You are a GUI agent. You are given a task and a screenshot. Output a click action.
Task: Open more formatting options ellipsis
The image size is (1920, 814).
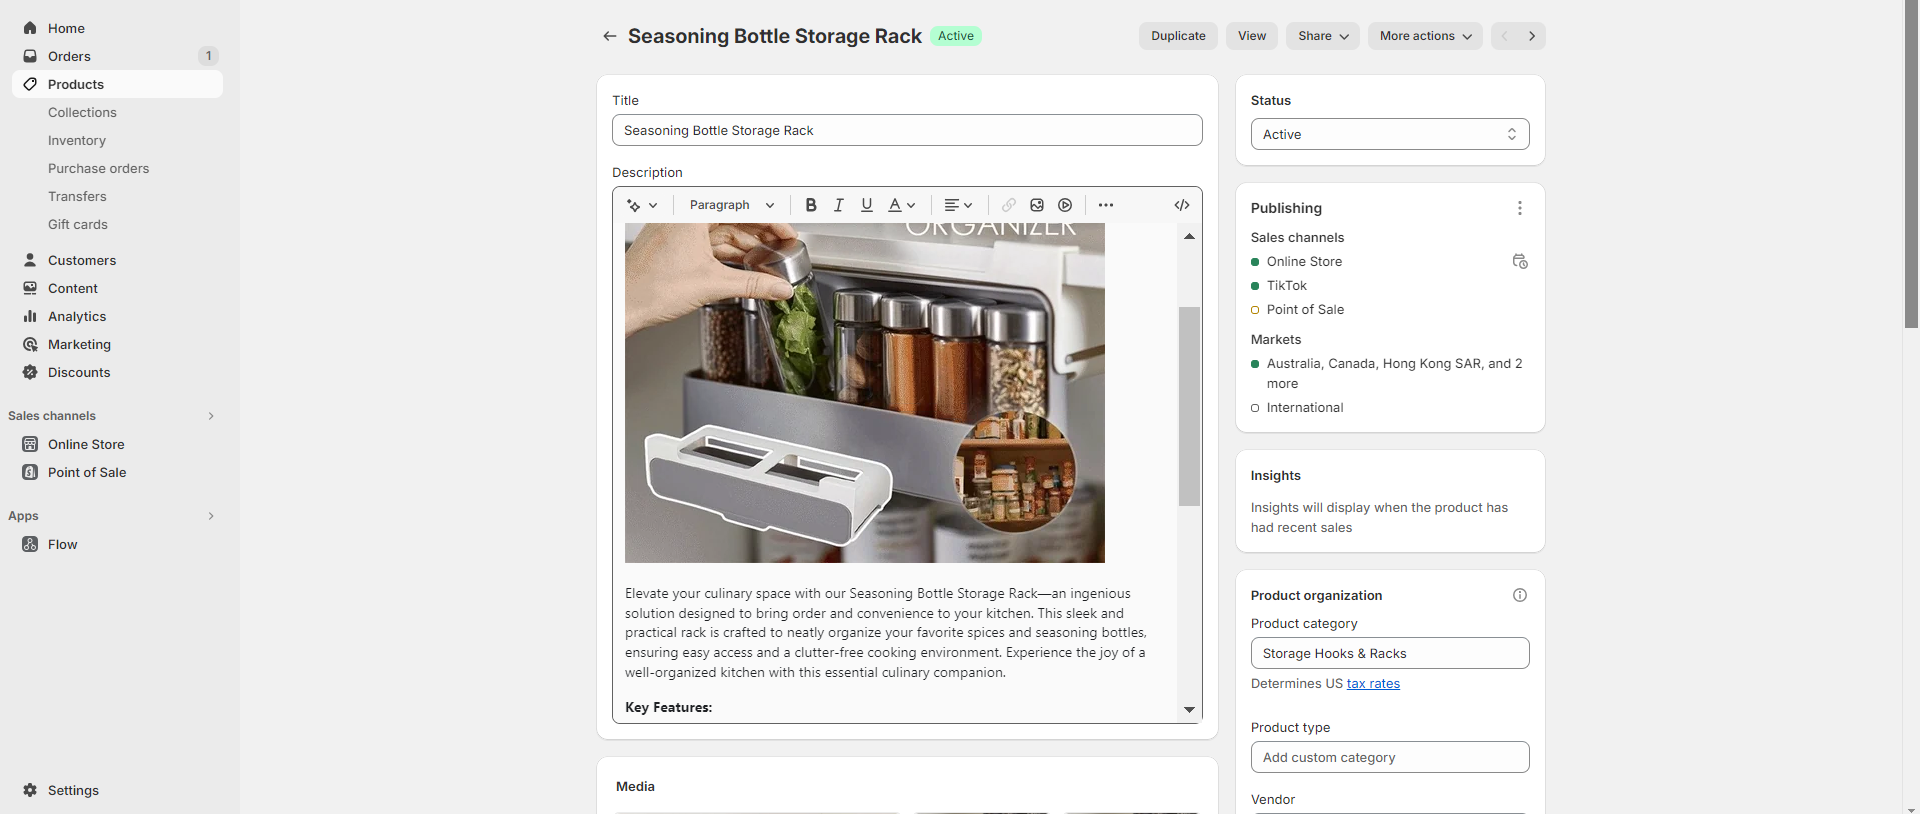(x=1105, y=205)
